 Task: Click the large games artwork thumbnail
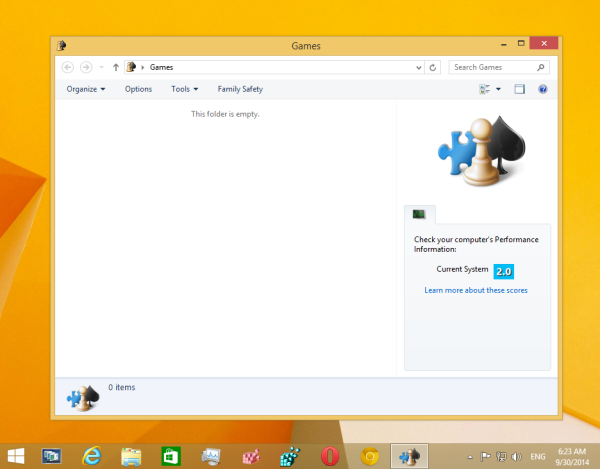point(481,151)
